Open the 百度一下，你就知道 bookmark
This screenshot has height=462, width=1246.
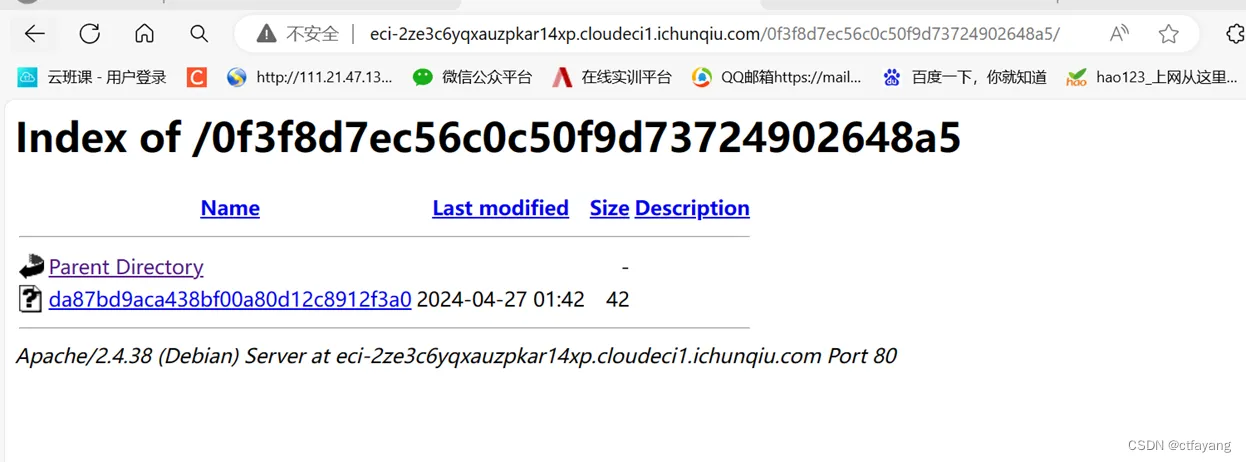click(964, 77)
